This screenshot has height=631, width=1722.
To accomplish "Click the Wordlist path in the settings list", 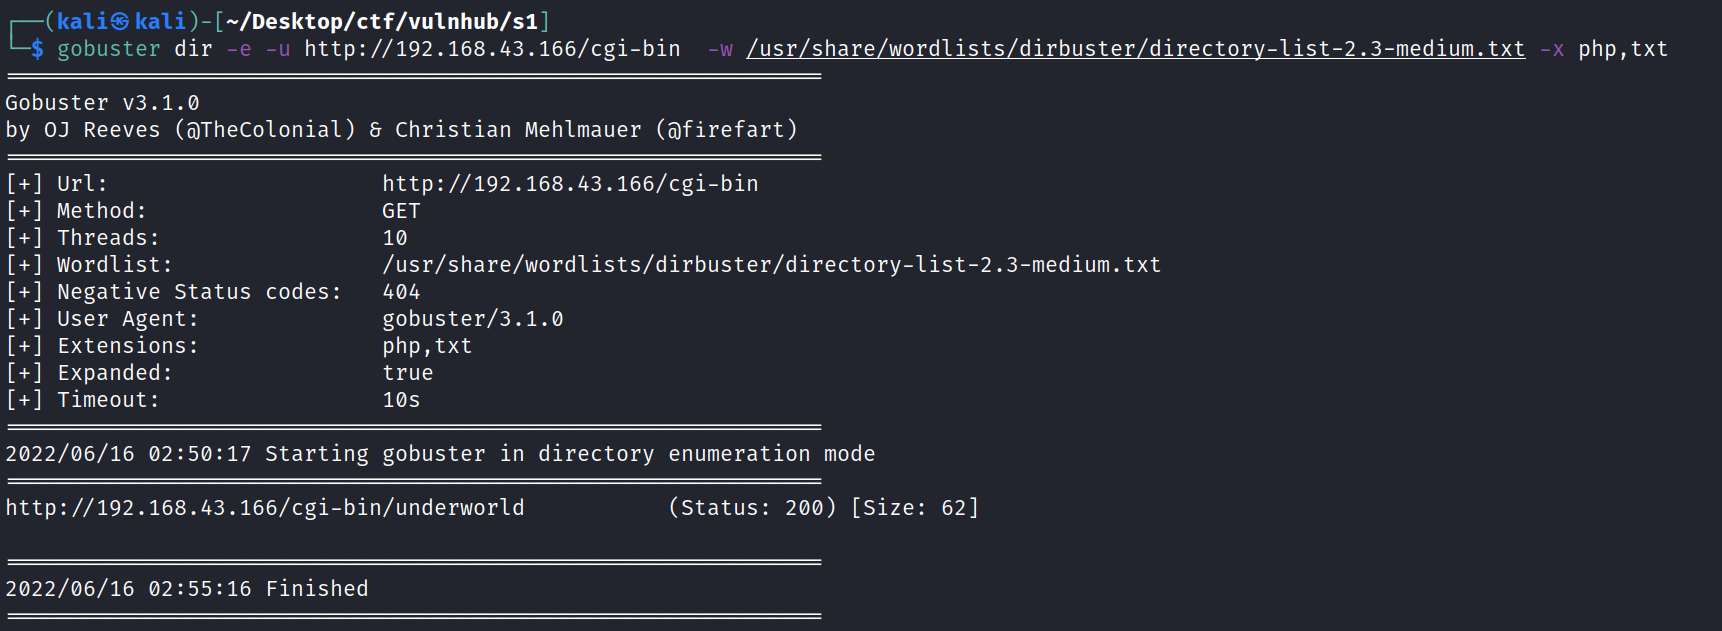I will pyautogui.click(x=771, y=265).
